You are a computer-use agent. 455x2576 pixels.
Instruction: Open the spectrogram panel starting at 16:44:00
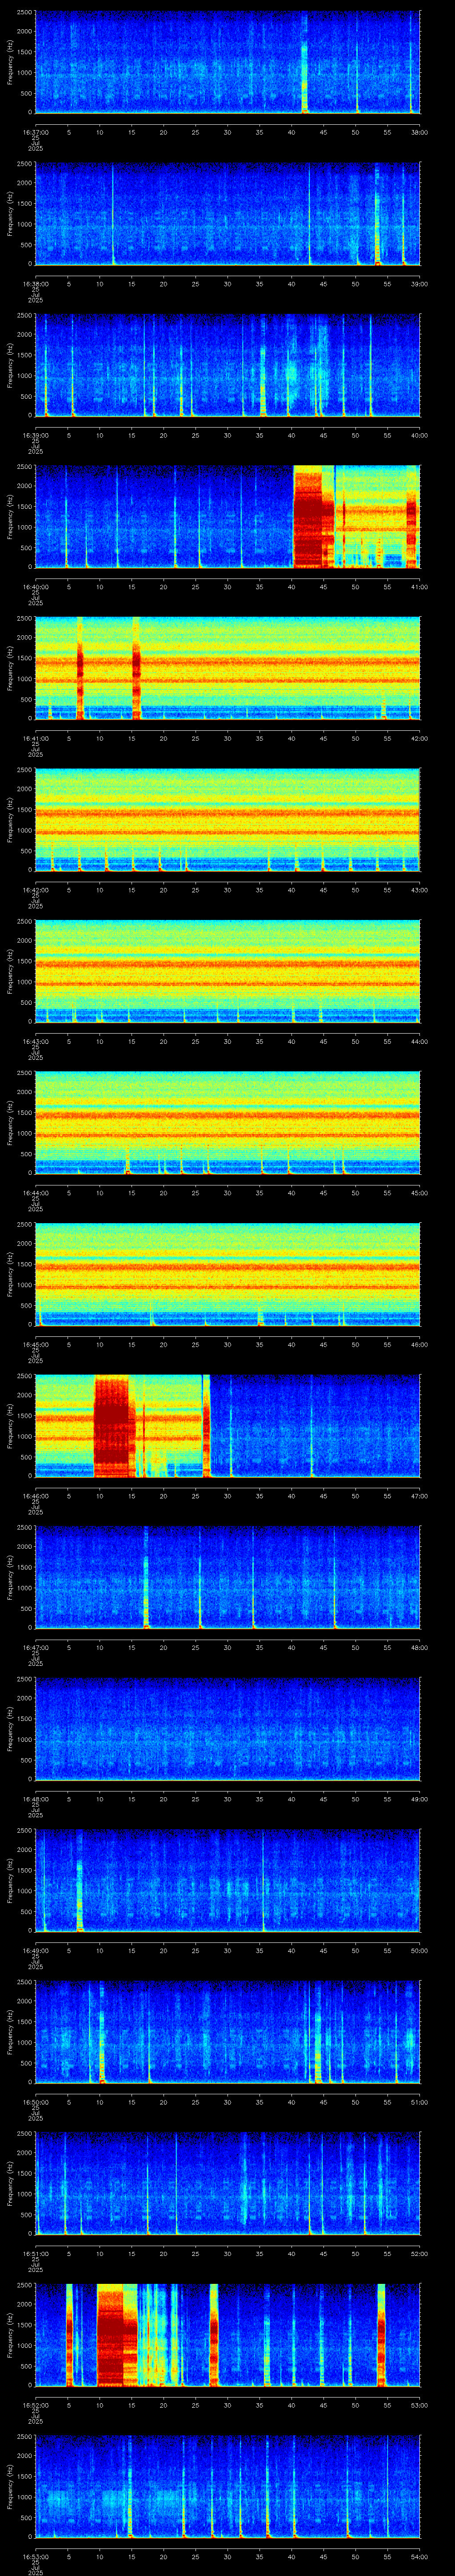coord(227,1123)
